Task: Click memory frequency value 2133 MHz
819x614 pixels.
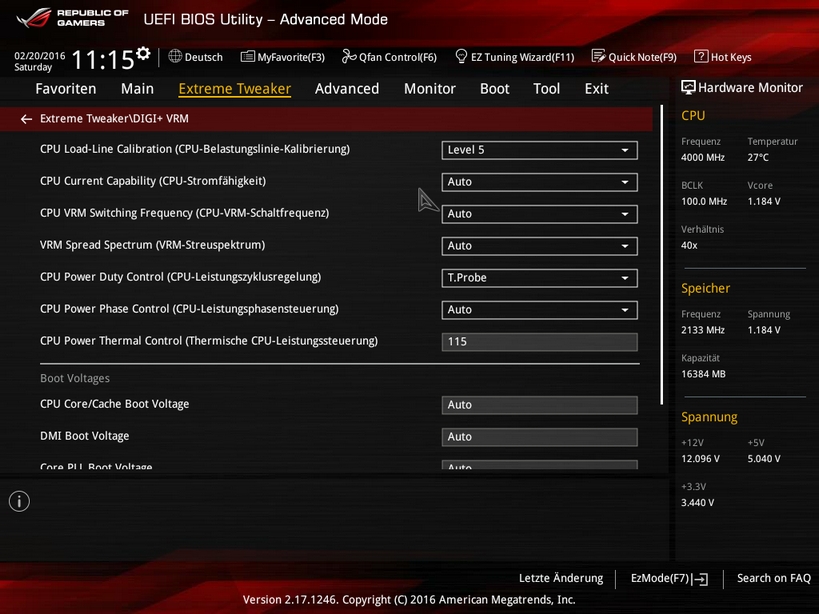Action: click(x=703, y=330)
